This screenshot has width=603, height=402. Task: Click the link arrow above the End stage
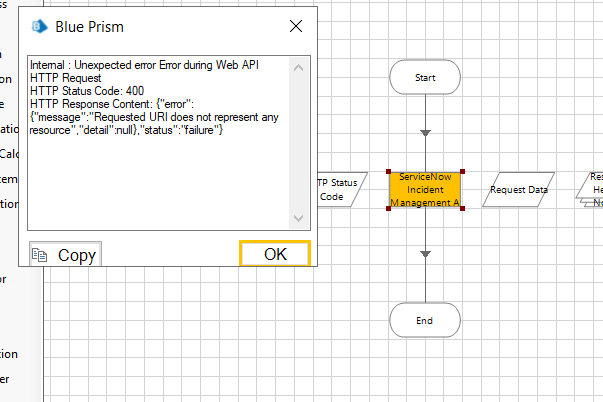click(x=425, y=254)
